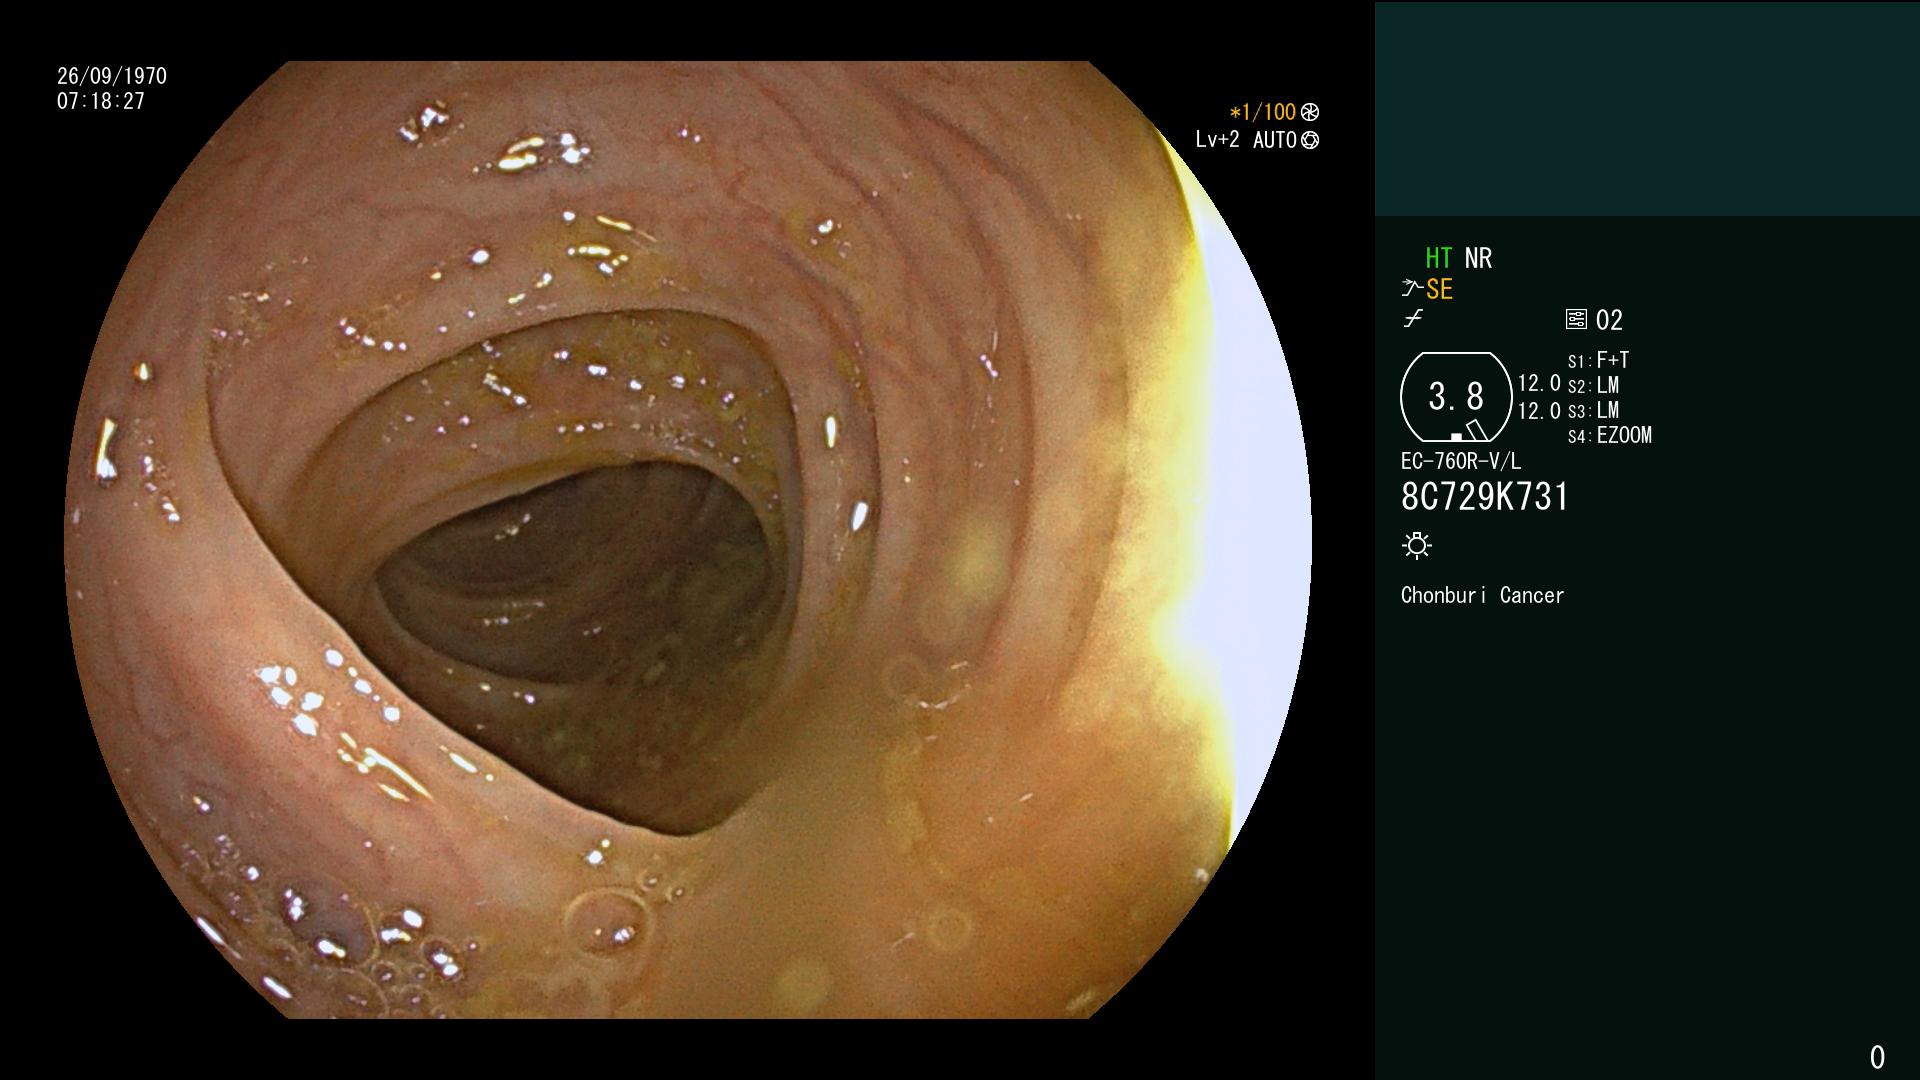Select the S2: LM switch assignment
Image resolution: width=1920 pixels, height=1080 pixels.
(1593, 385)
